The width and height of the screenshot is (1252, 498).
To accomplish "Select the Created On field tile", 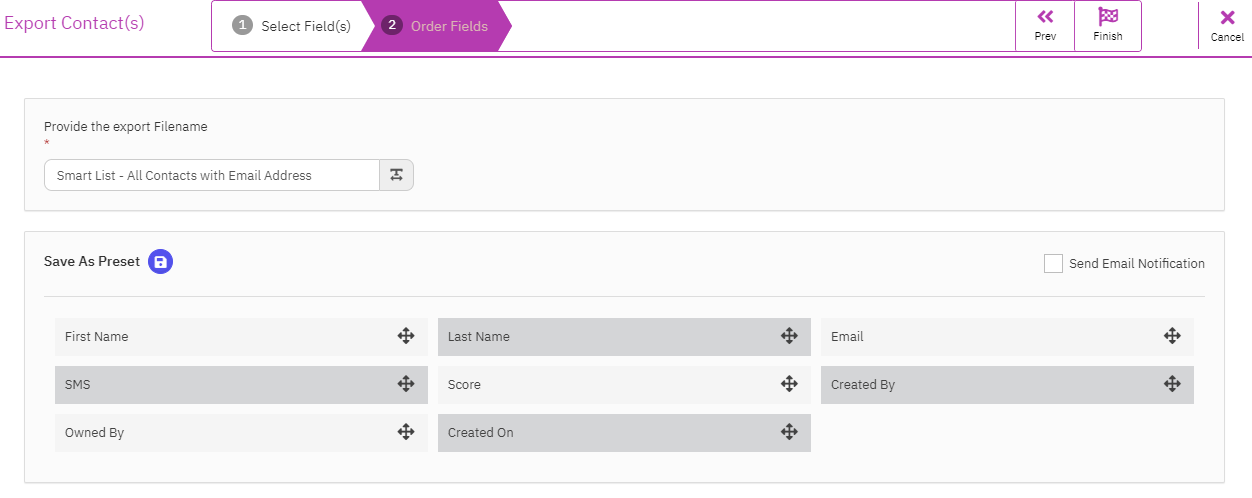I will (624, 432).
